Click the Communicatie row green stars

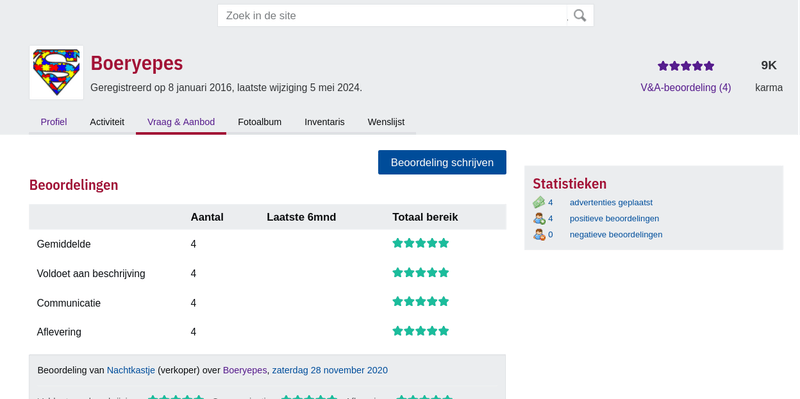(420, 302)
